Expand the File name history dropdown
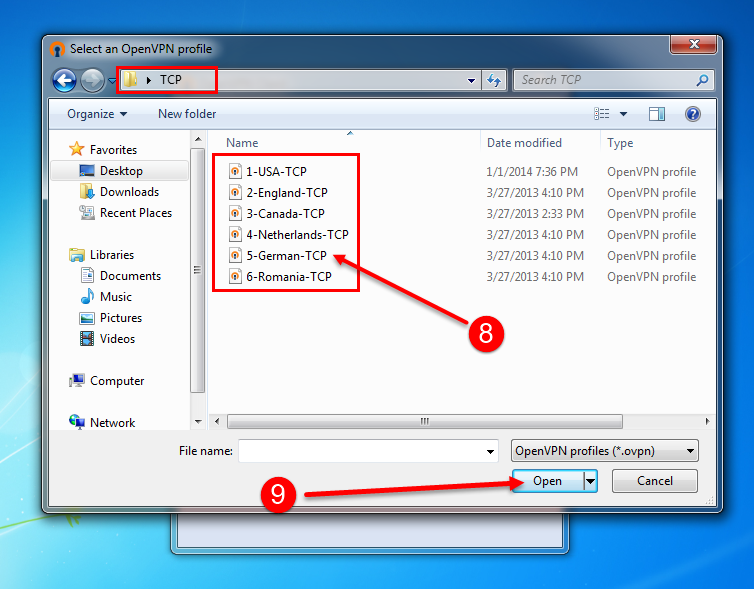The height and width of the screenshot is (589, 754). tap(490, 452)
